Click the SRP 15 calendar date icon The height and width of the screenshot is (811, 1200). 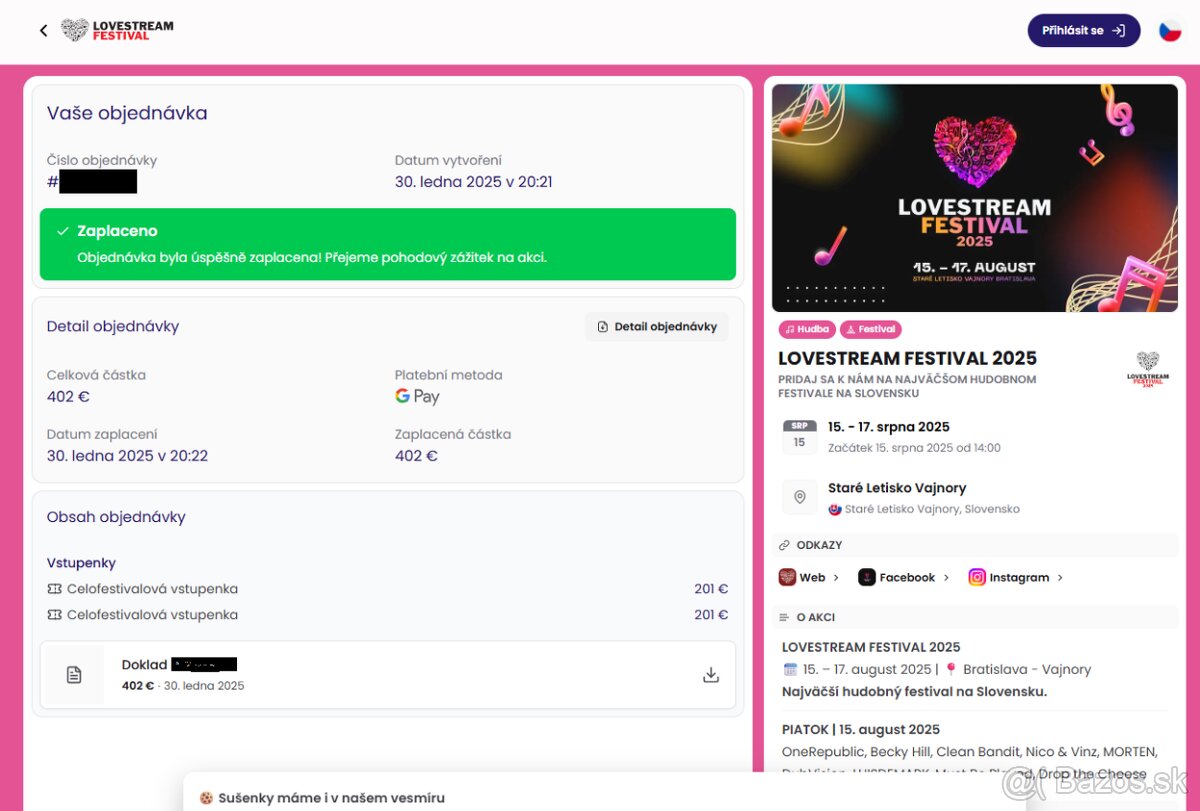pyautogui.click(x=799, y=436)
